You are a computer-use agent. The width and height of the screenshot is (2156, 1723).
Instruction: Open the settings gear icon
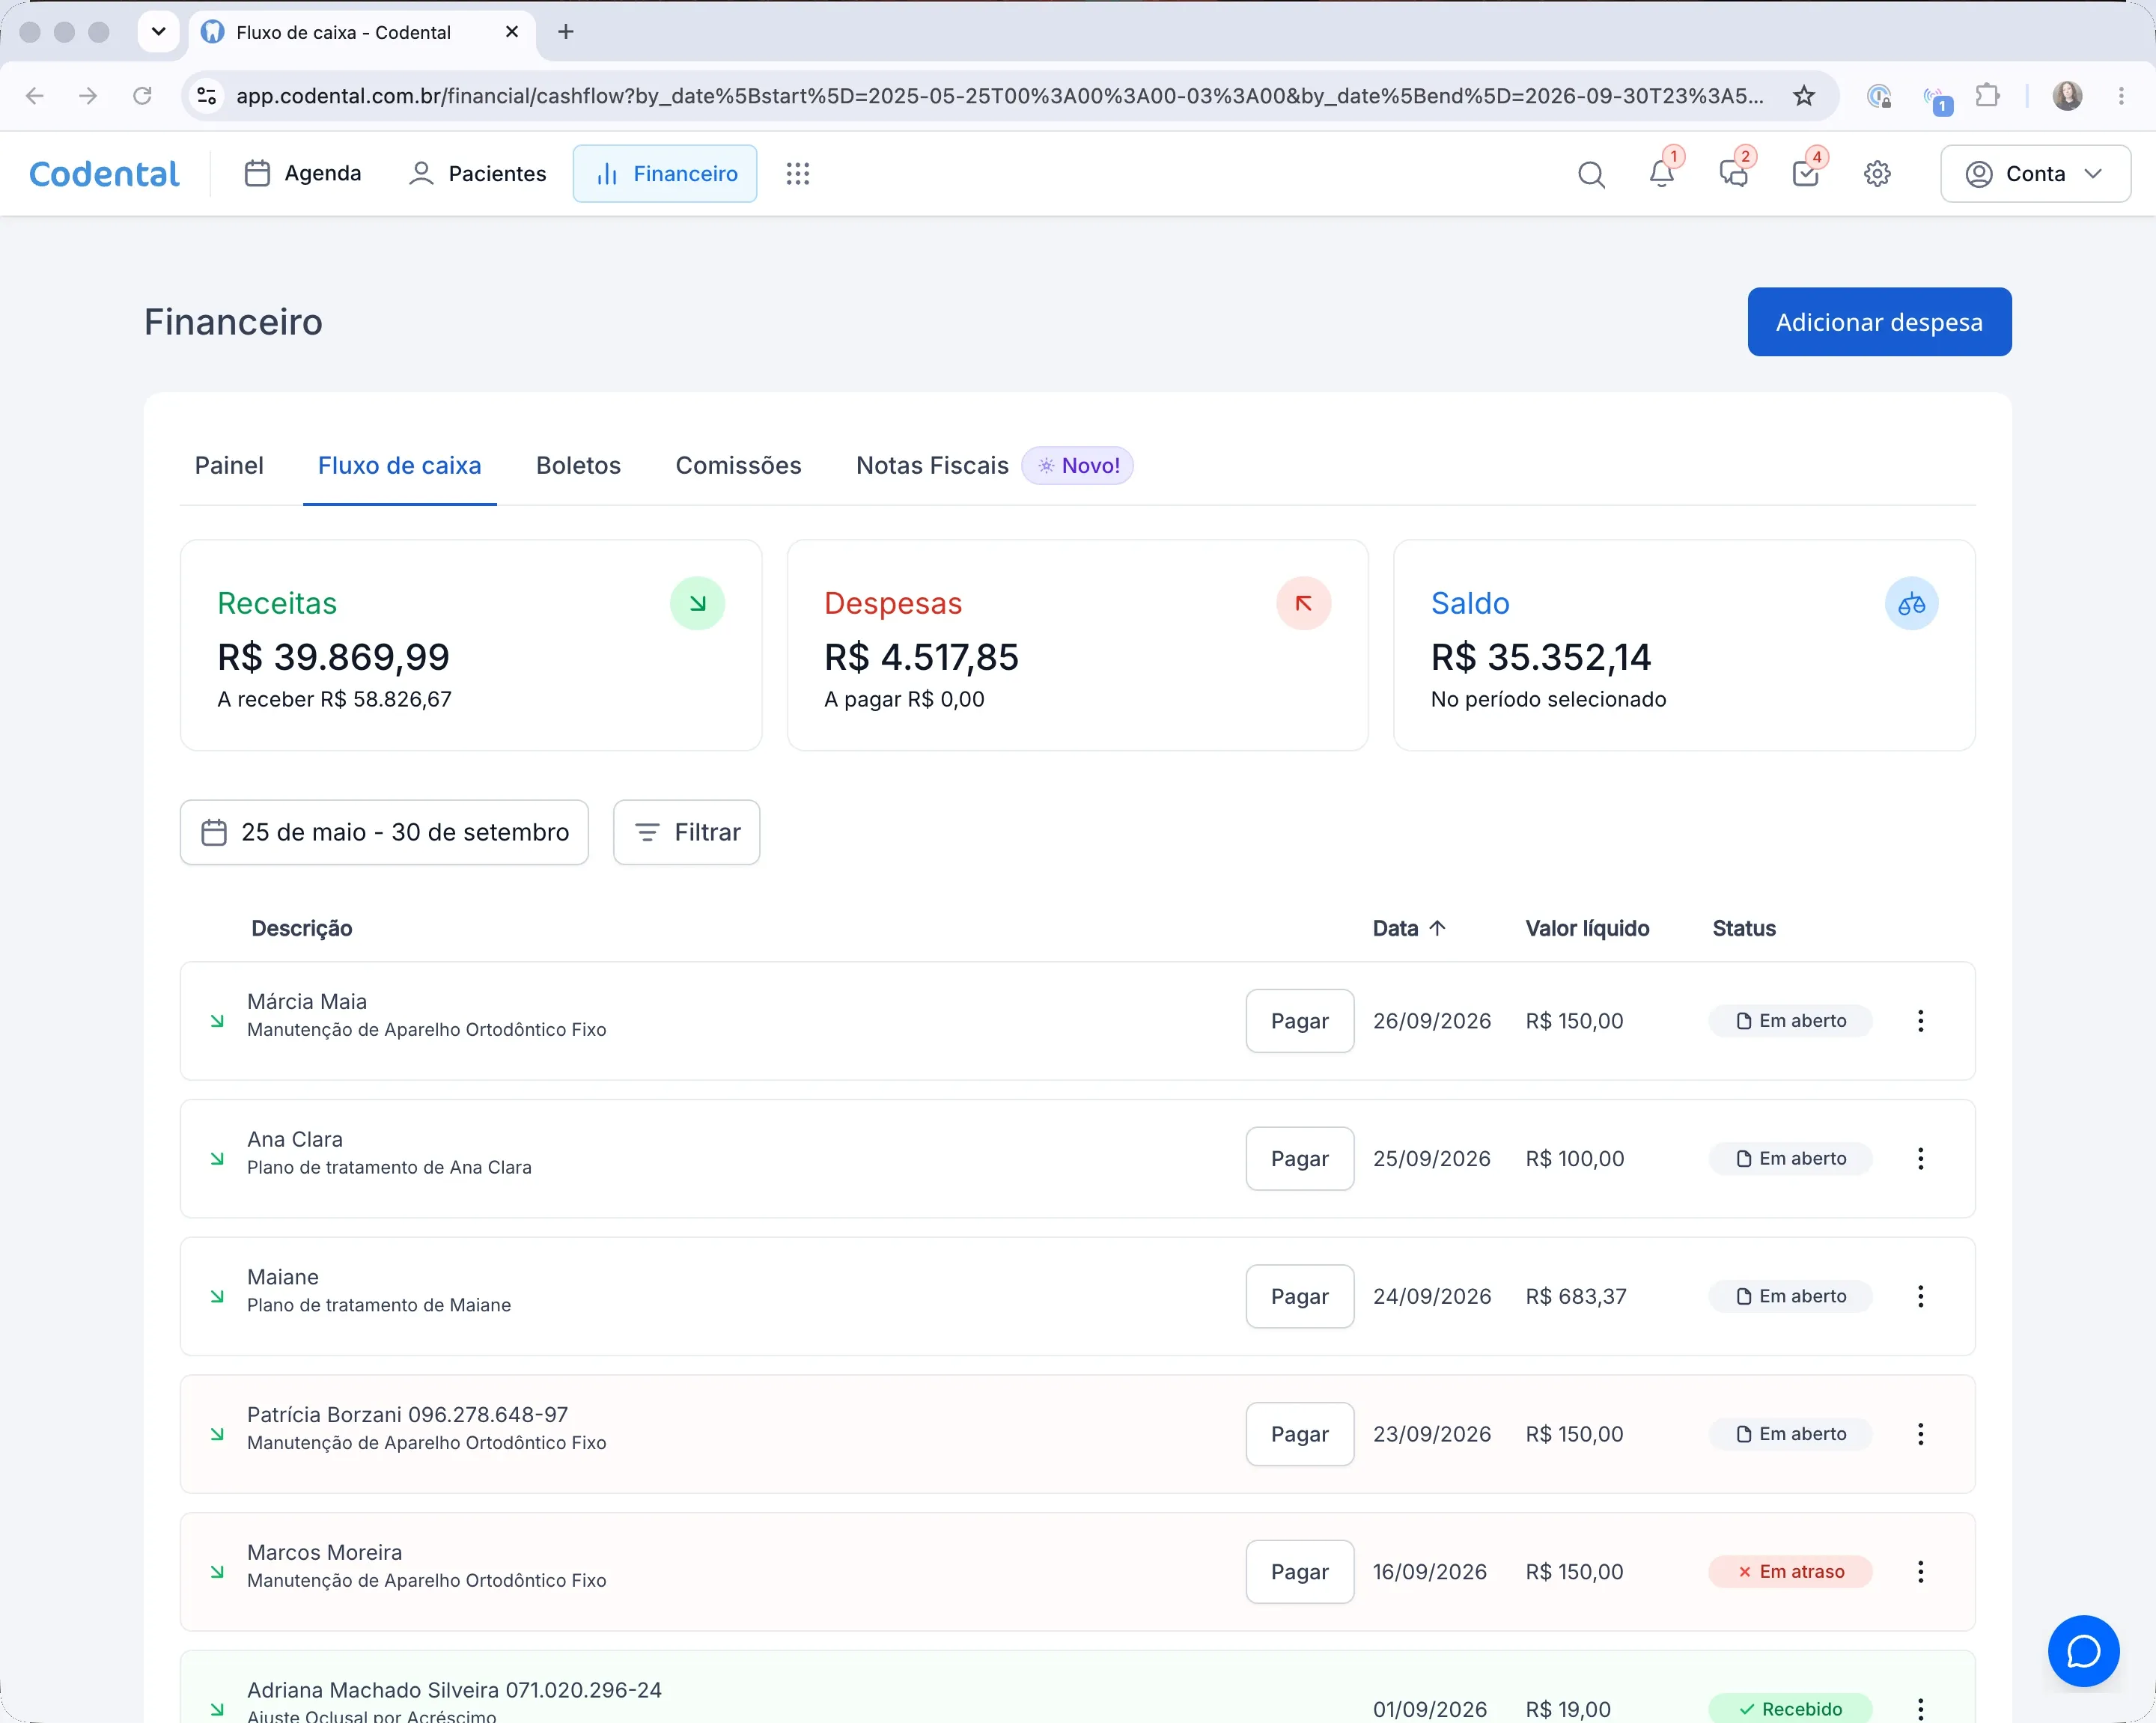[x=1877, y=174]
